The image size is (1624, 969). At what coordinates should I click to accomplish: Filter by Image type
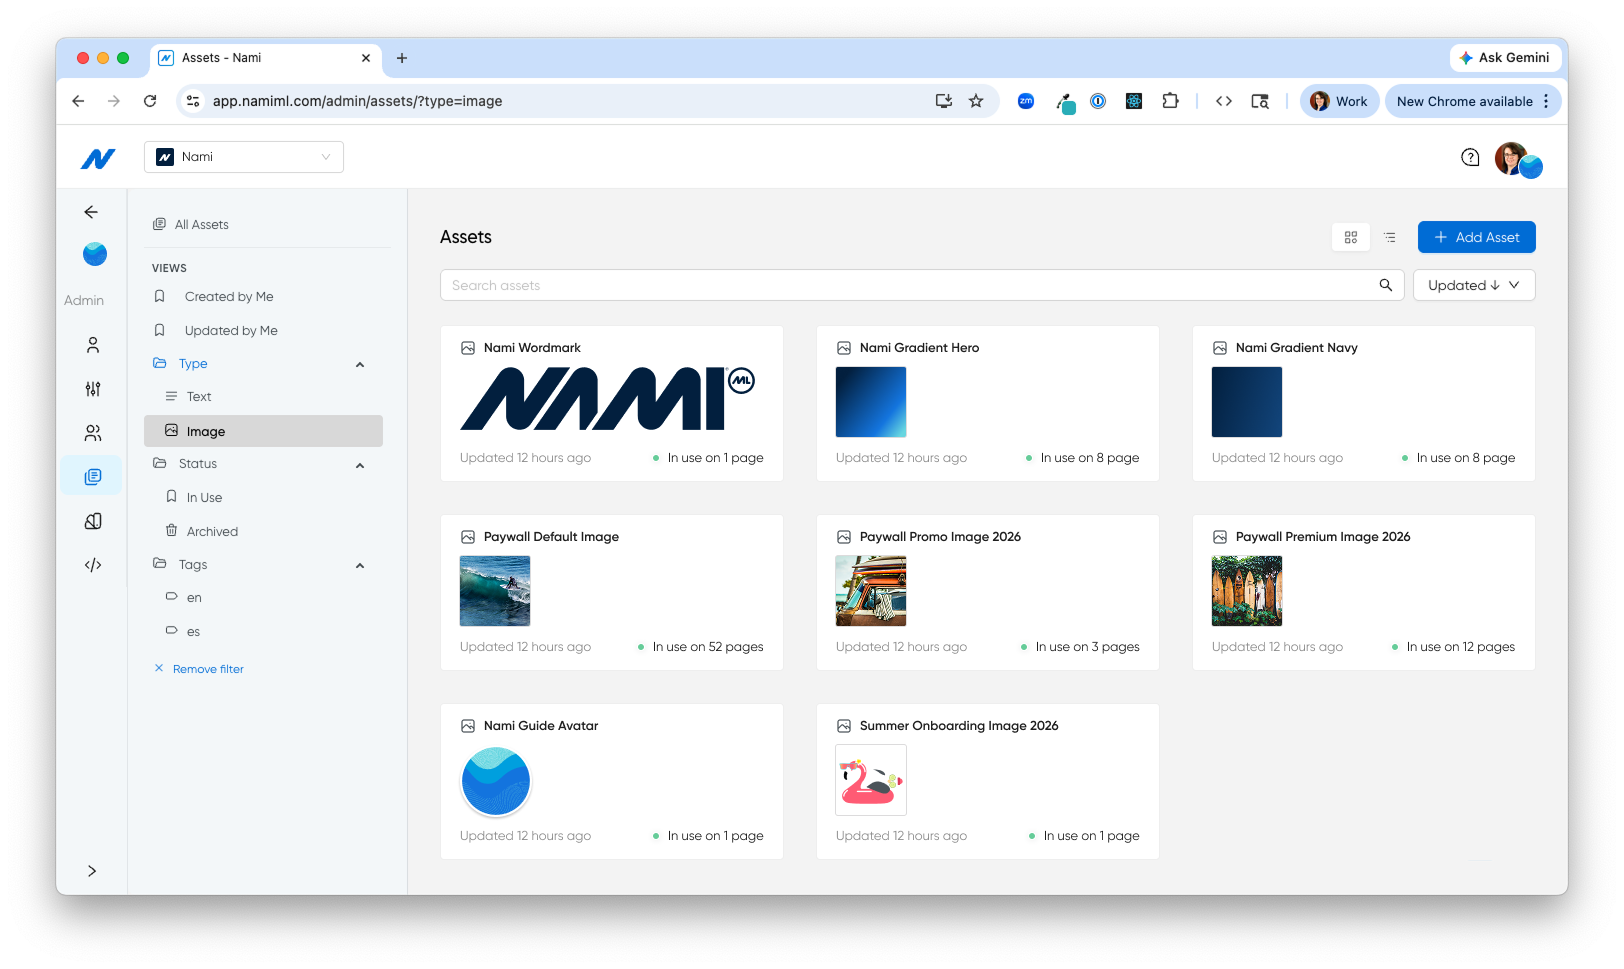tap(264, 431)
